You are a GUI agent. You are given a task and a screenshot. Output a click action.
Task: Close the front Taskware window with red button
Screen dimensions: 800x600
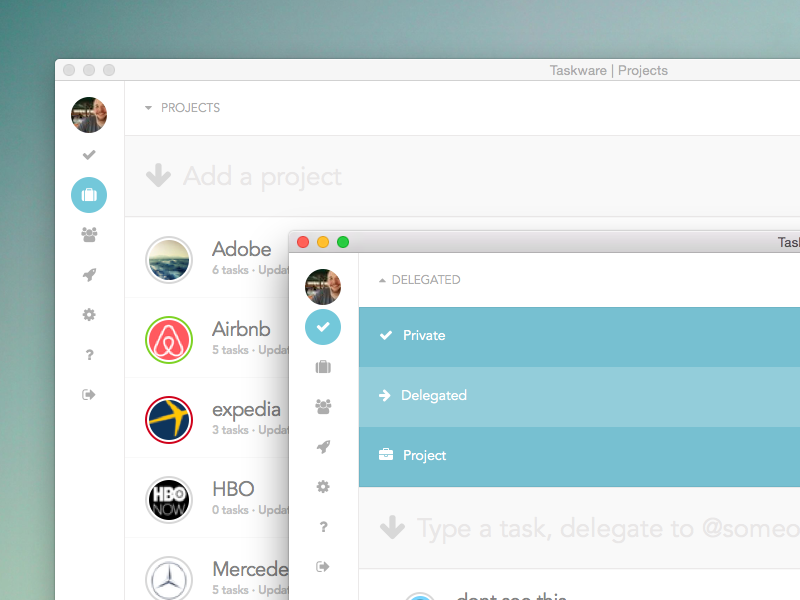click(303, 242)
